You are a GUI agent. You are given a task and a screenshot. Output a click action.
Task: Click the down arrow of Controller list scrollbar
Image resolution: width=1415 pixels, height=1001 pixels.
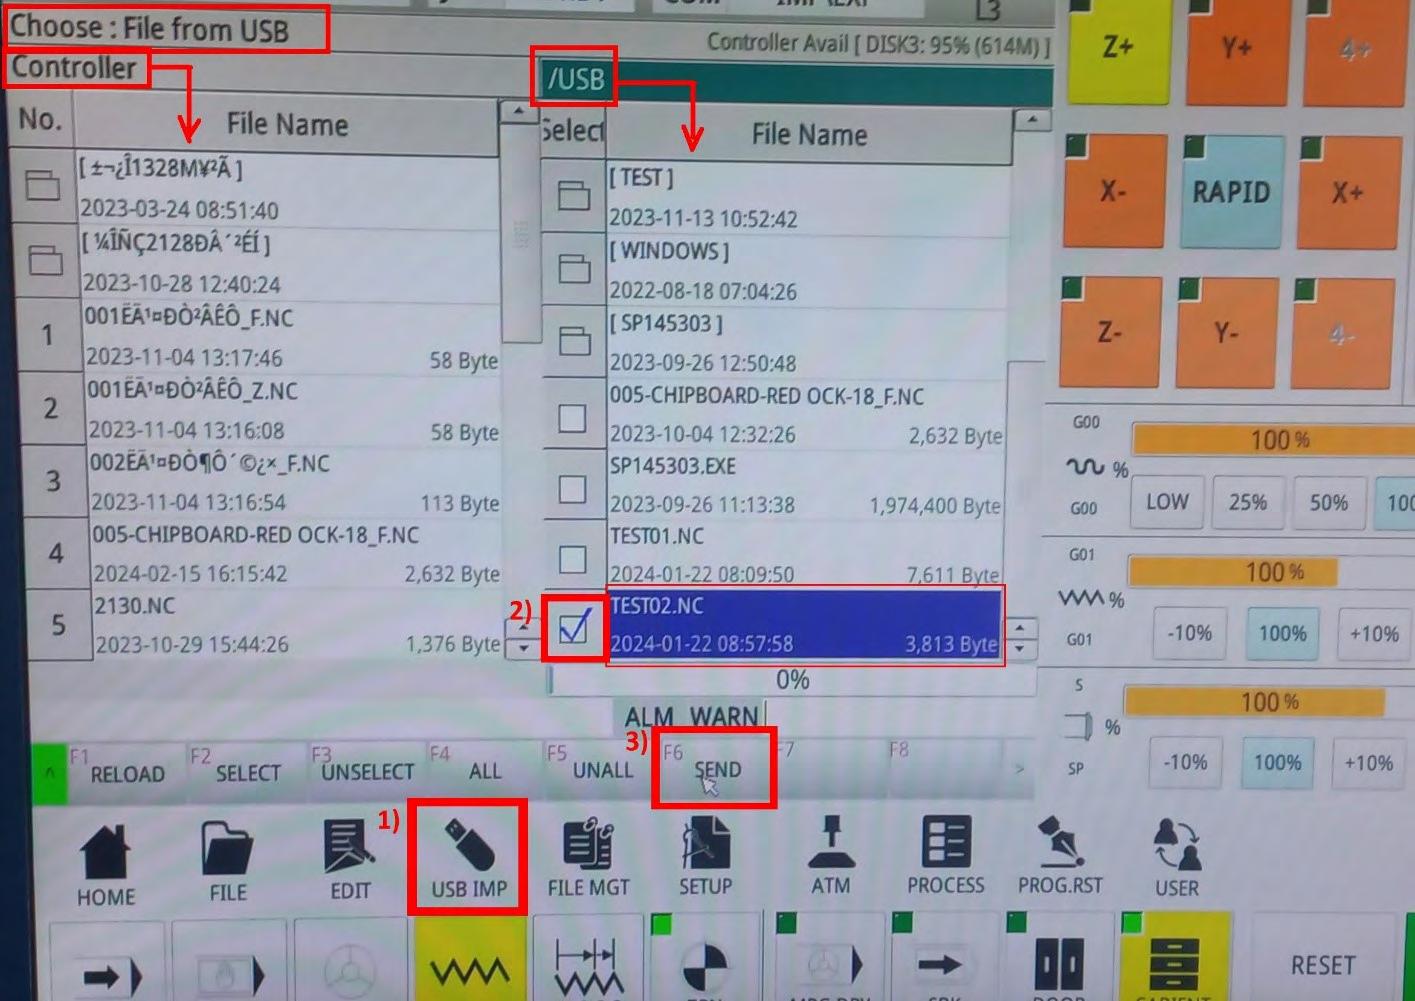coord(523,648)
